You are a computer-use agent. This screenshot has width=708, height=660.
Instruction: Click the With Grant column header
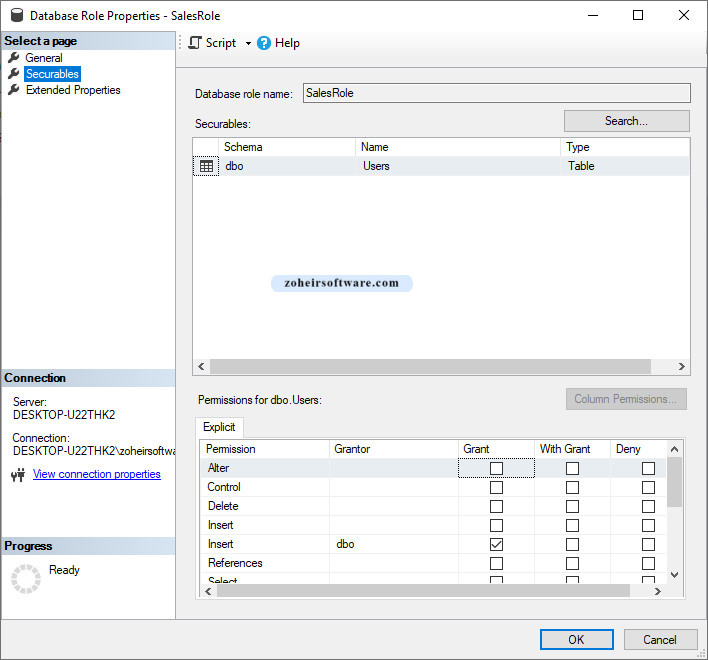tap(572, 449)
